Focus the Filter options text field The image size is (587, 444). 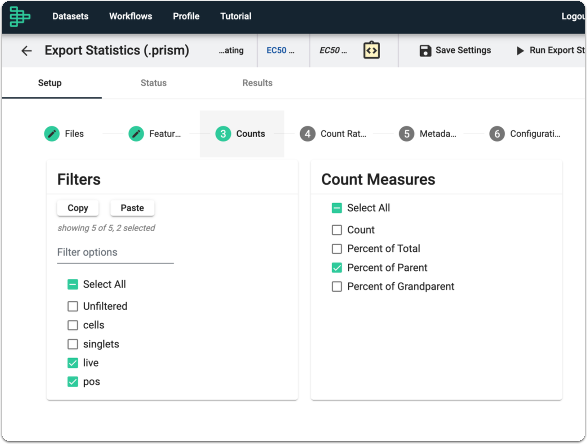click(x=115, y=253)
